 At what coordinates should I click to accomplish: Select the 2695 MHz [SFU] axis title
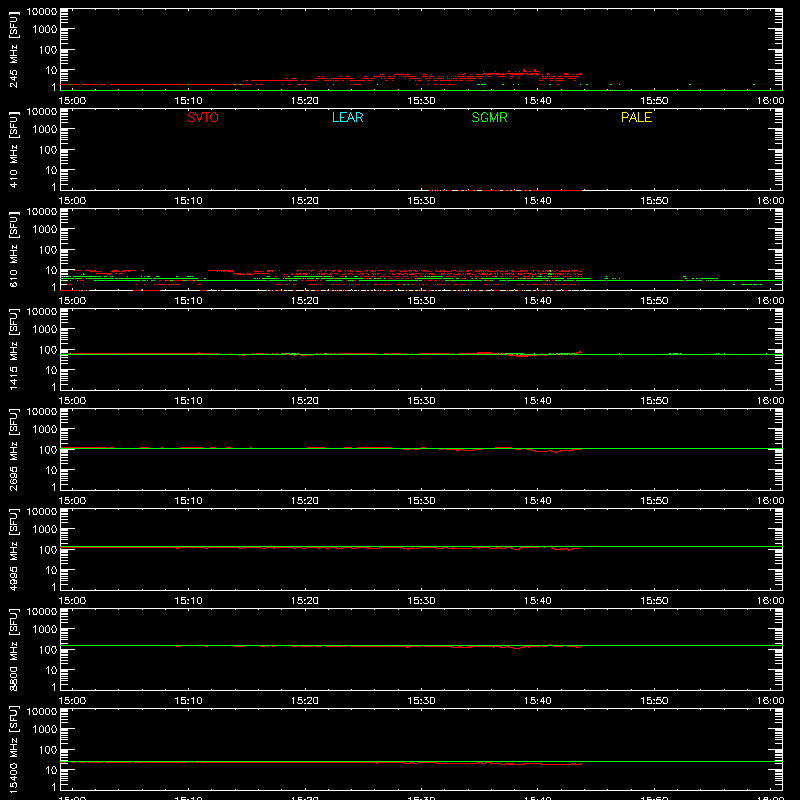point(14,450)
